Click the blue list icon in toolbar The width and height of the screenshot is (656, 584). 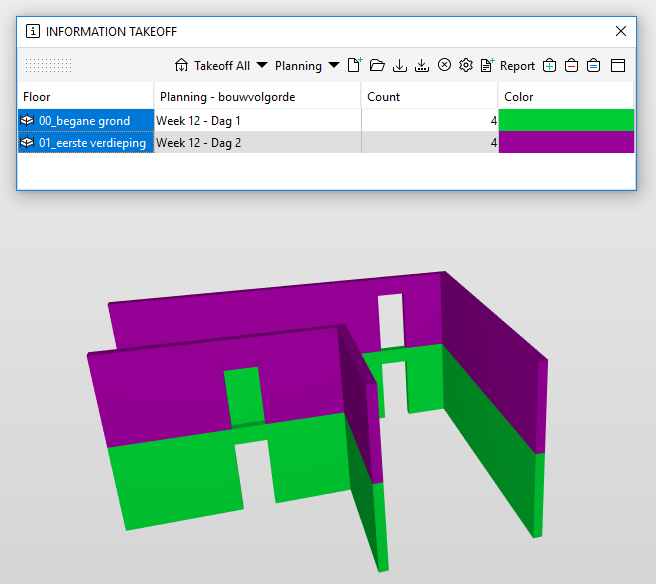click(593, 66)
